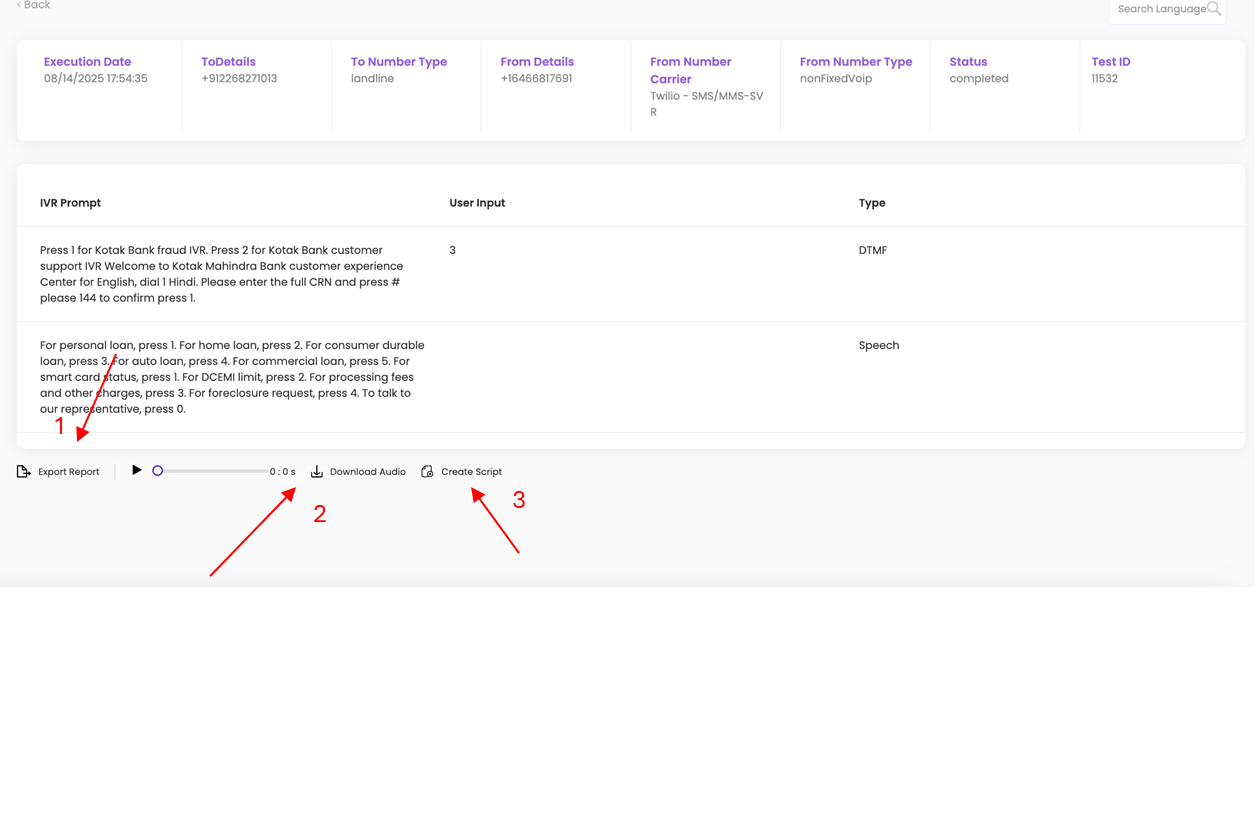
Task: Select the Speech type cell
Action: click(878, 346)
